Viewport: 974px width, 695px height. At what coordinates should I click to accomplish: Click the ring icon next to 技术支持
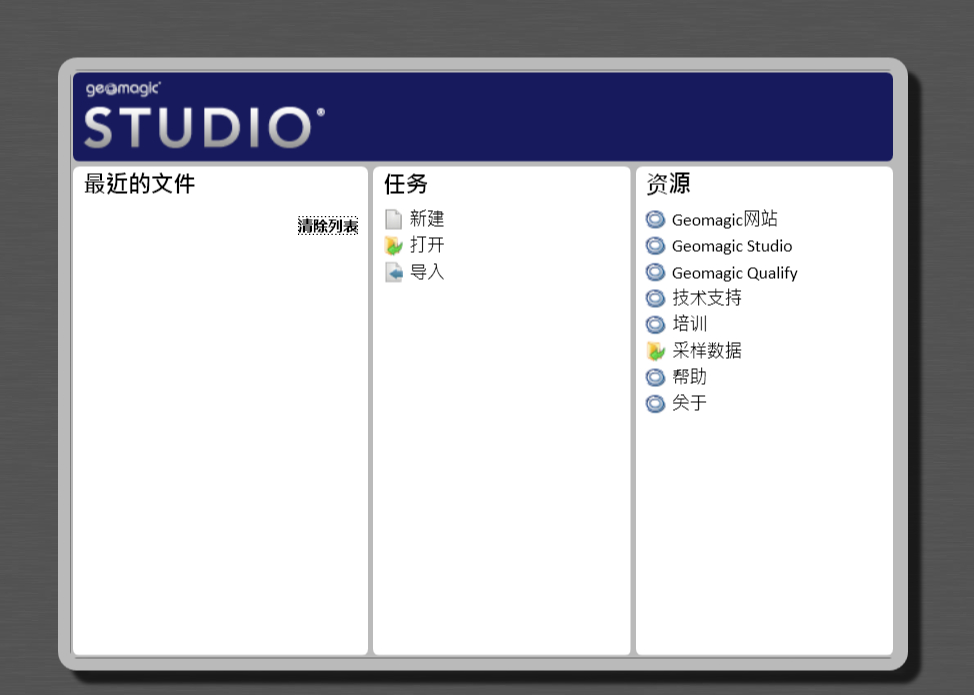tap(655, 298)
